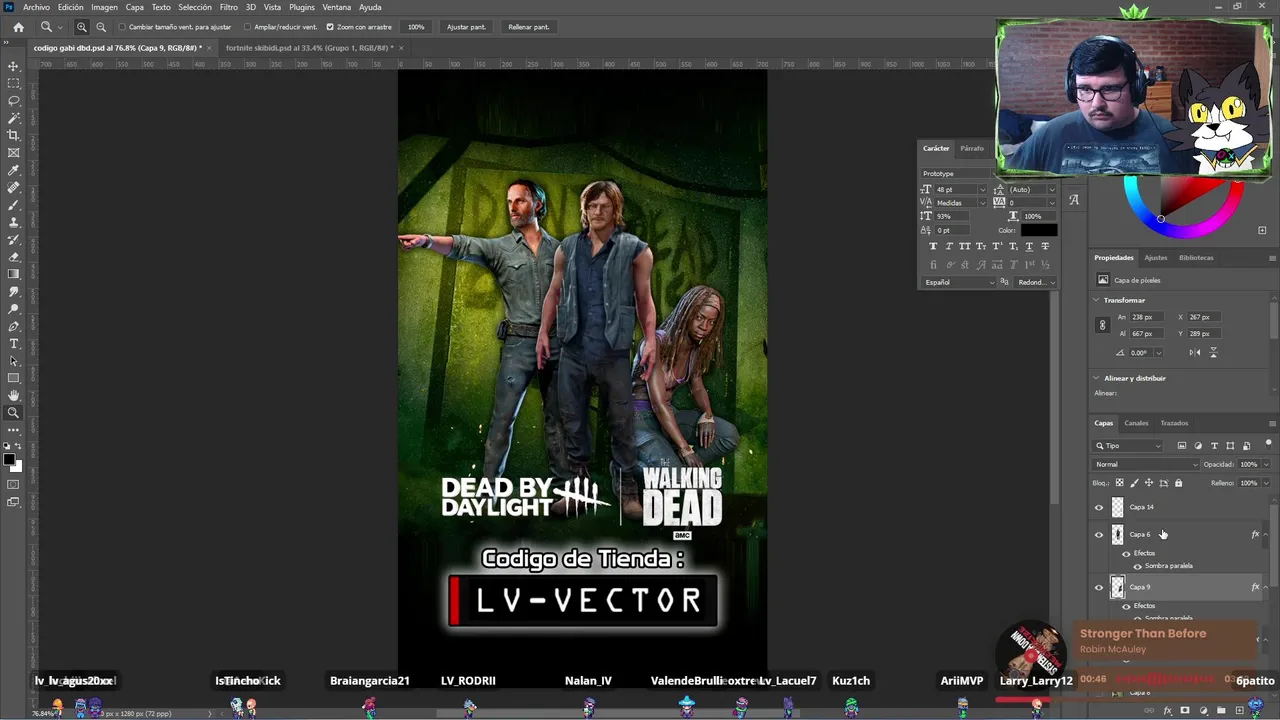Activate Zoom In mode in options bar
The height and width of the screenshot is (720, 1280).
[x=82, y=27]
